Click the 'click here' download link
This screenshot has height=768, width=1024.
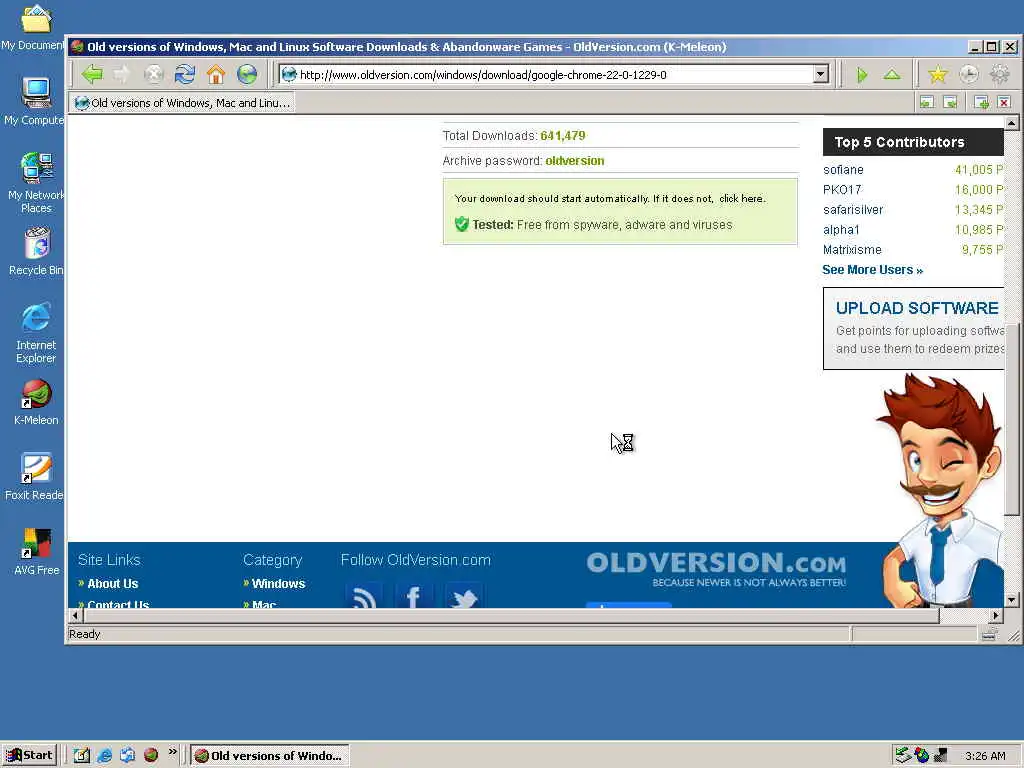coord(741,199)
